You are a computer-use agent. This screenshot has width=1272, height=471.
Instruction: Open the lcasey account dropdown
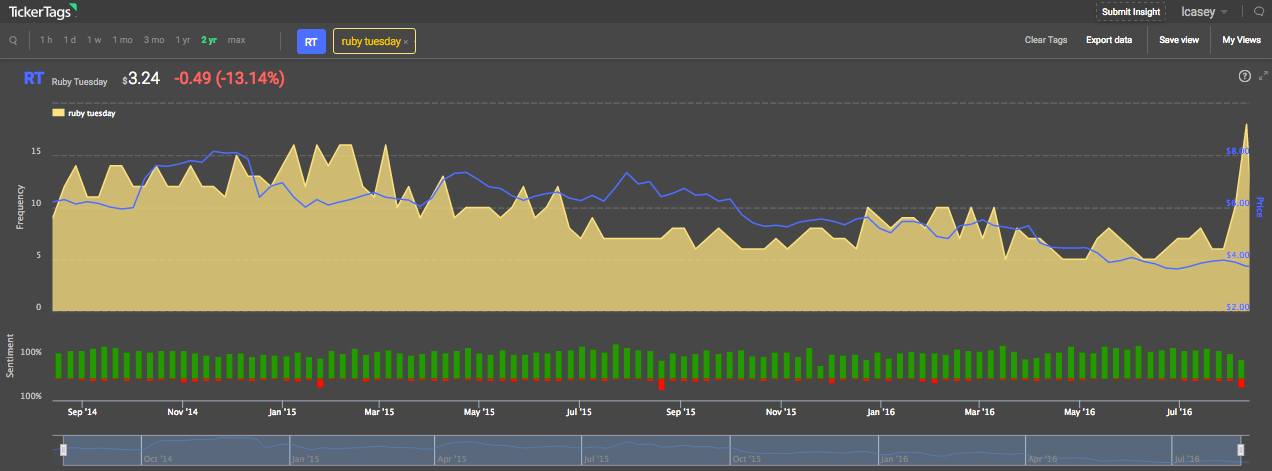[x=1205, y=12]
